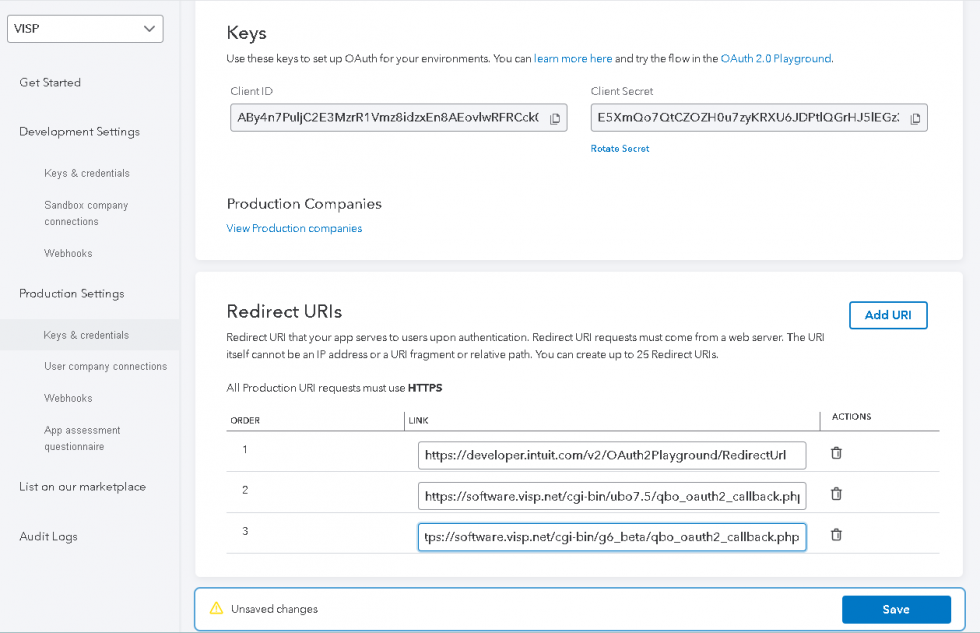Open the OAuth 2.0 Playground
The height and width of the screenshot is (633, 980).
coord(775,58)
